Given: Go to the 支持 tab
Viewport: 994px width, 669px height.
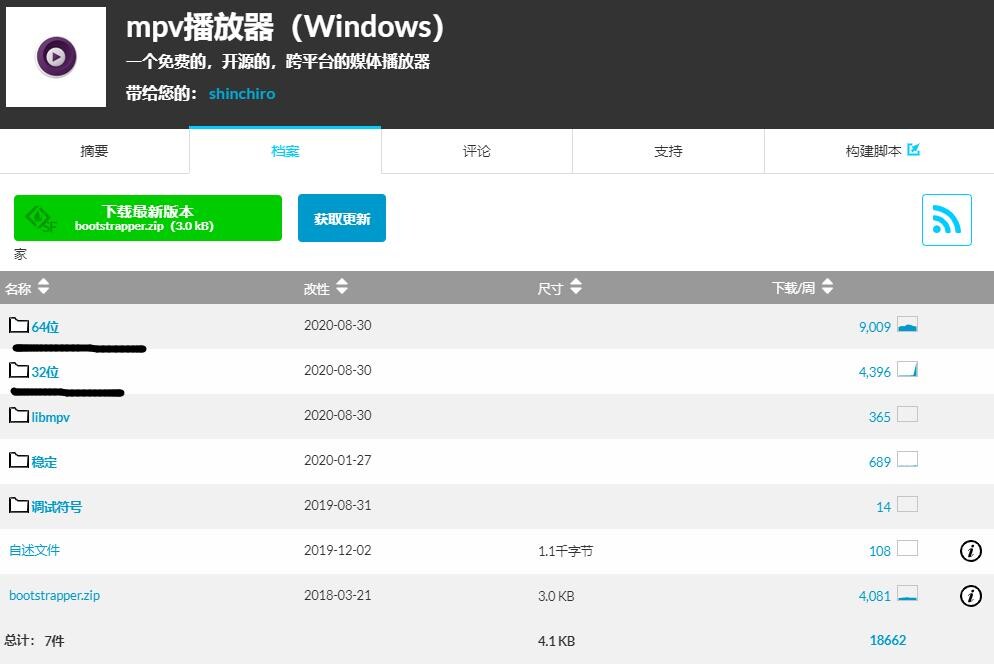Looking at the screenshot, I should (x=668, y=151).
